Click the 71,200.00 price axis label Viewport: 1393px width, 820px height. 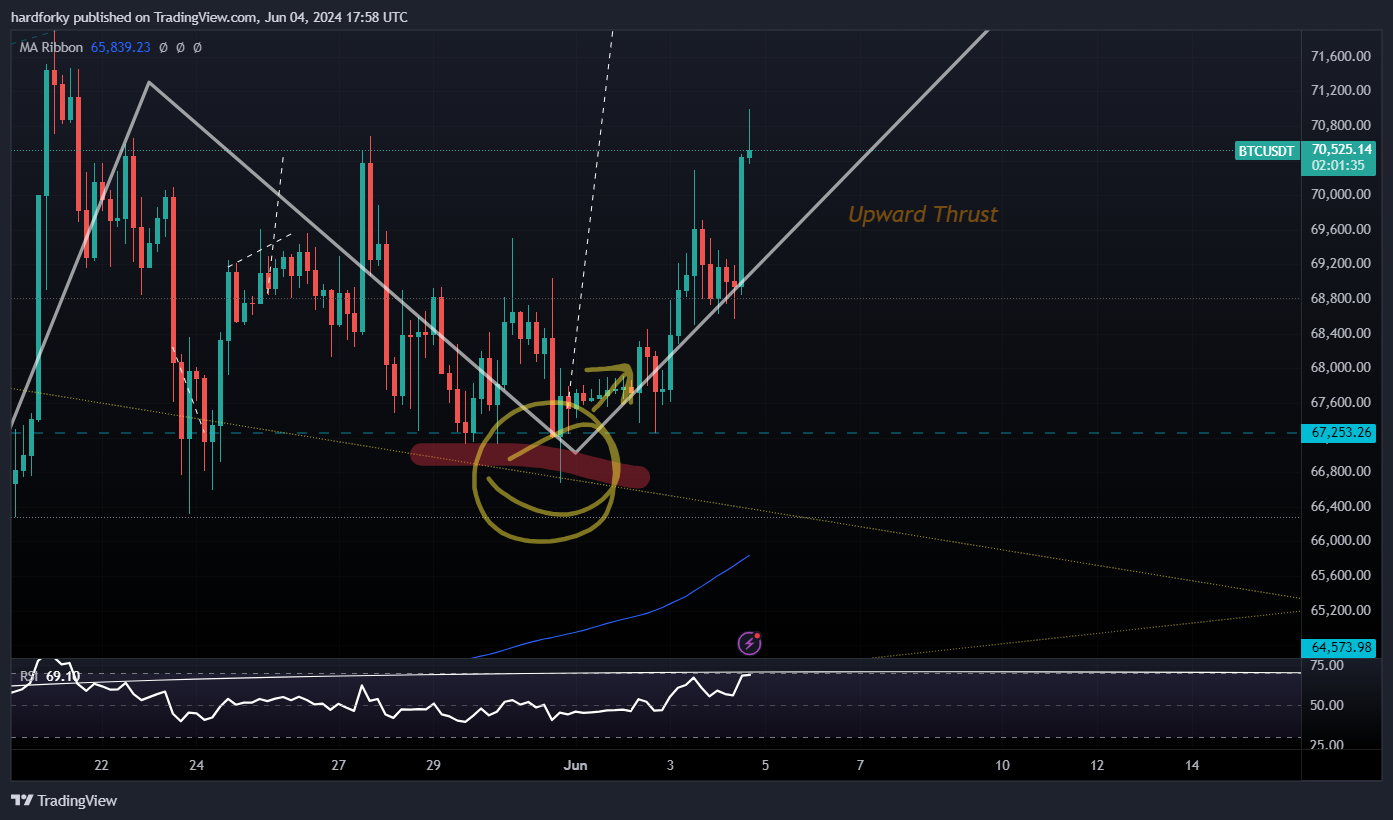click(1340, 91)
